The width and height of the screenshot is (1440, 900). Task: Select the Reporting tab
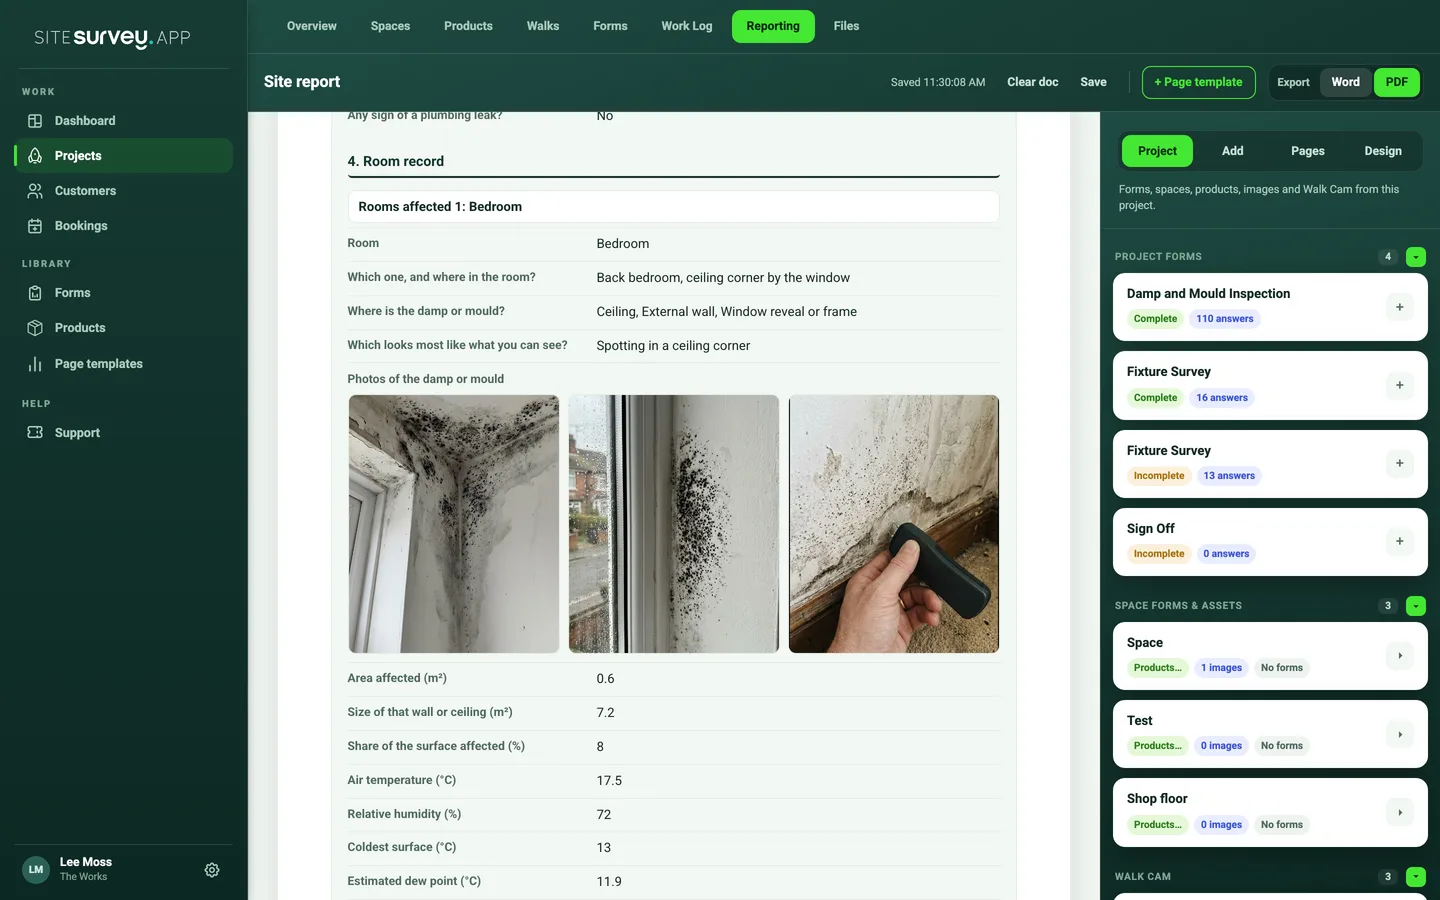[x=773, y=26]
